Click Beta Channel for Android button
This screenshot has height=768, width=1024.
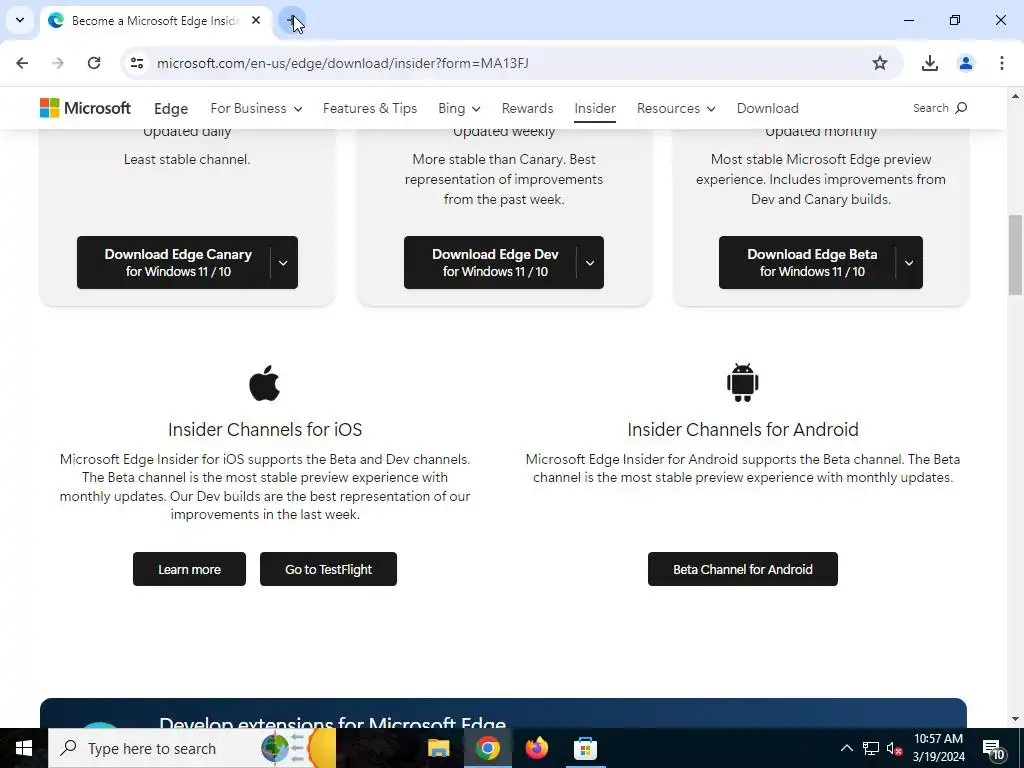coord(743,569)
